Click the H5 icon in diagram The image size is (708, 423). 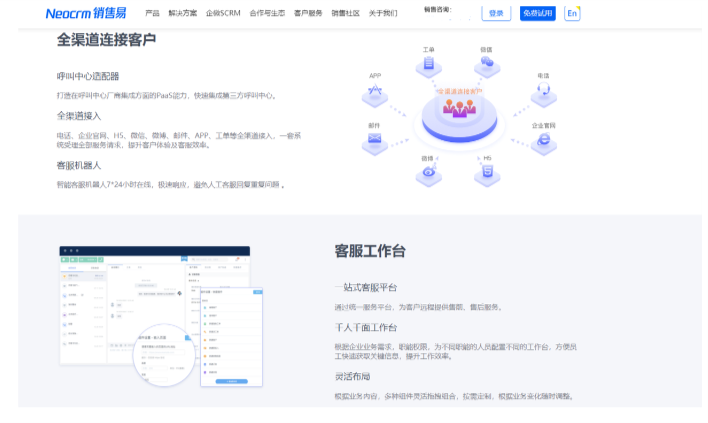(487, 171)
